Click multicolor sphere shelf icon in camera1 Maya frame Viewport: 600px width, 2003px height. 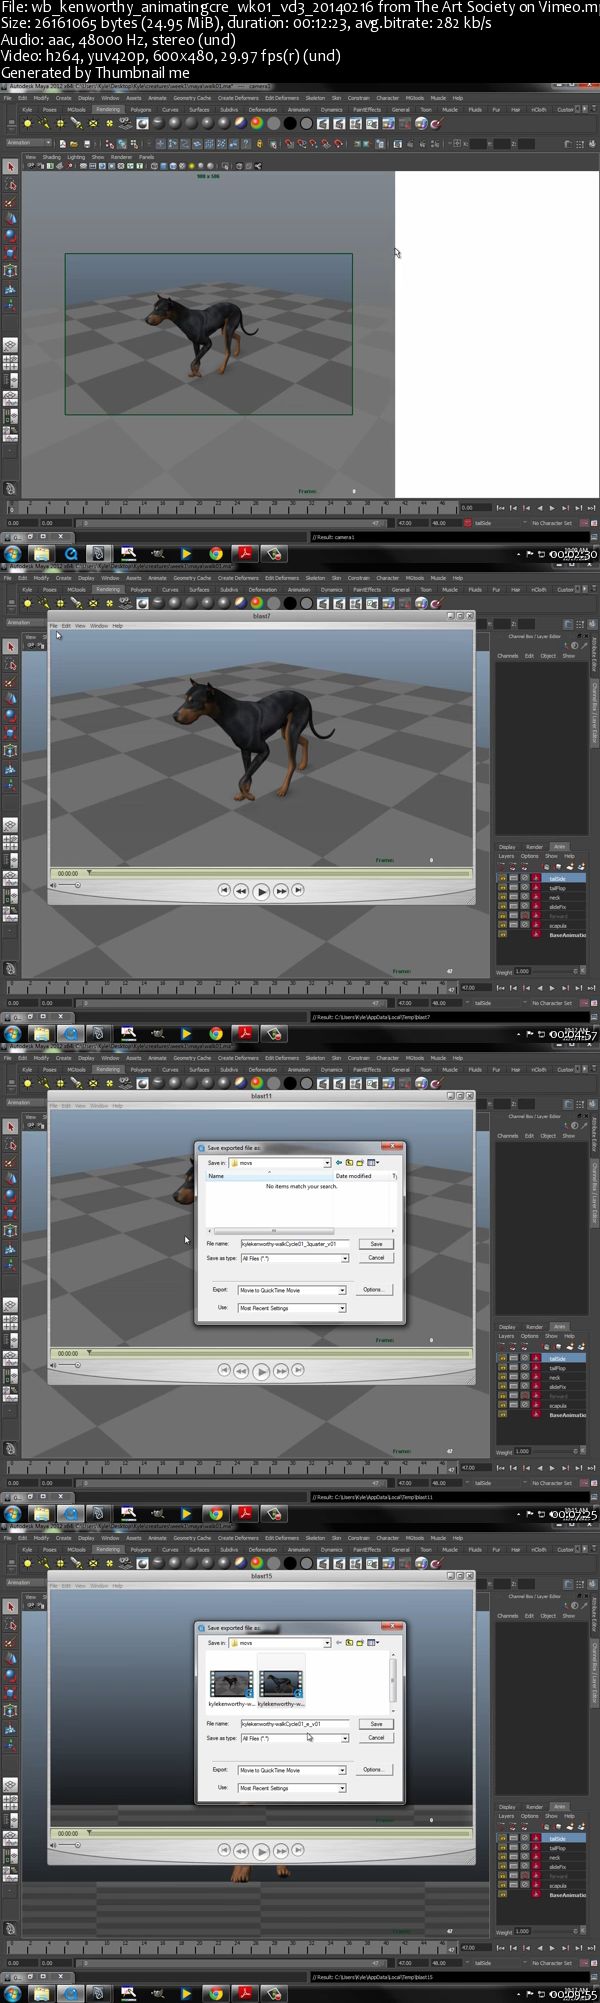257,123
